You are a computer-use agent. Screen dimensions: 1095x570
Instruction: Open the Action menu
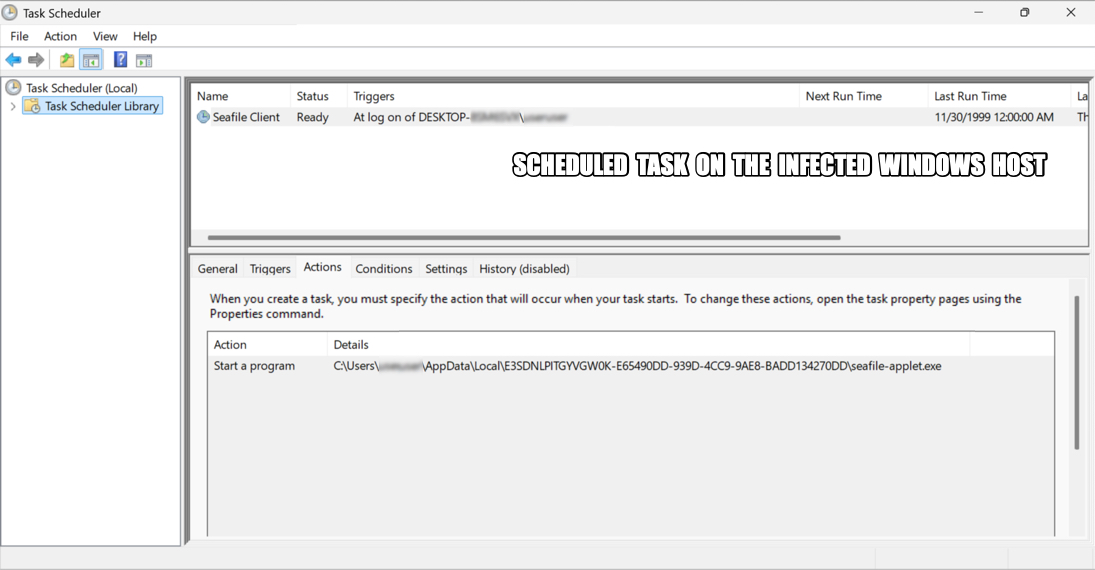pos(60,36)
